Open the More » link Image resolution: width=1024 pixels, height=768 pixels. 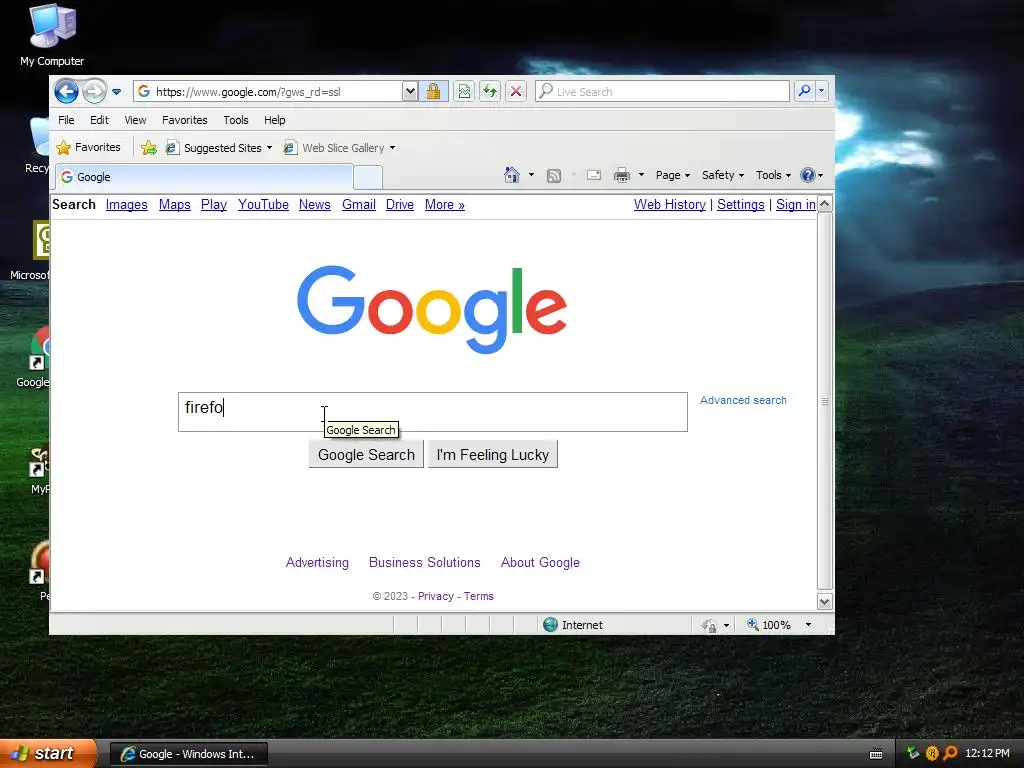point(445,204)
